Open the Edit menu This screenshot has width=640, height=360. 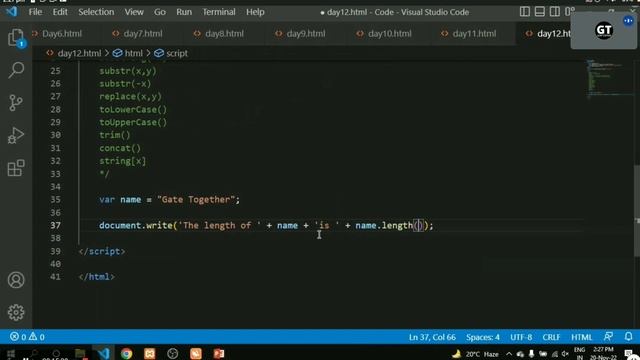click(60, 12)
